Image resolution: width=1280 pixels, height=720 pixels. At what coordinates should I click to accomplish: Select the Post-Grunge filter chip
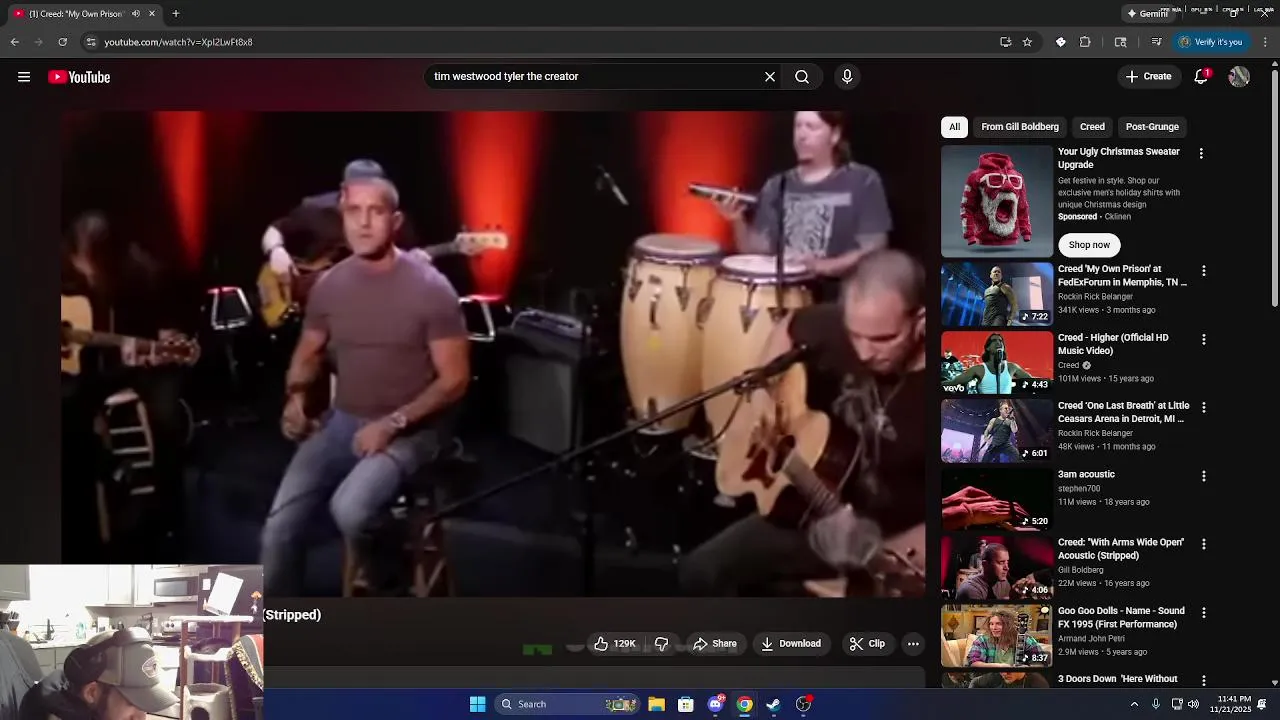pos(1152,127)
